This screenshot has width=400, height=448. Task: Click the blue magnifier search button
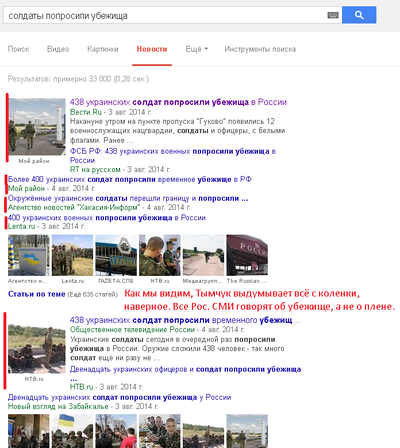click(359, 15)
